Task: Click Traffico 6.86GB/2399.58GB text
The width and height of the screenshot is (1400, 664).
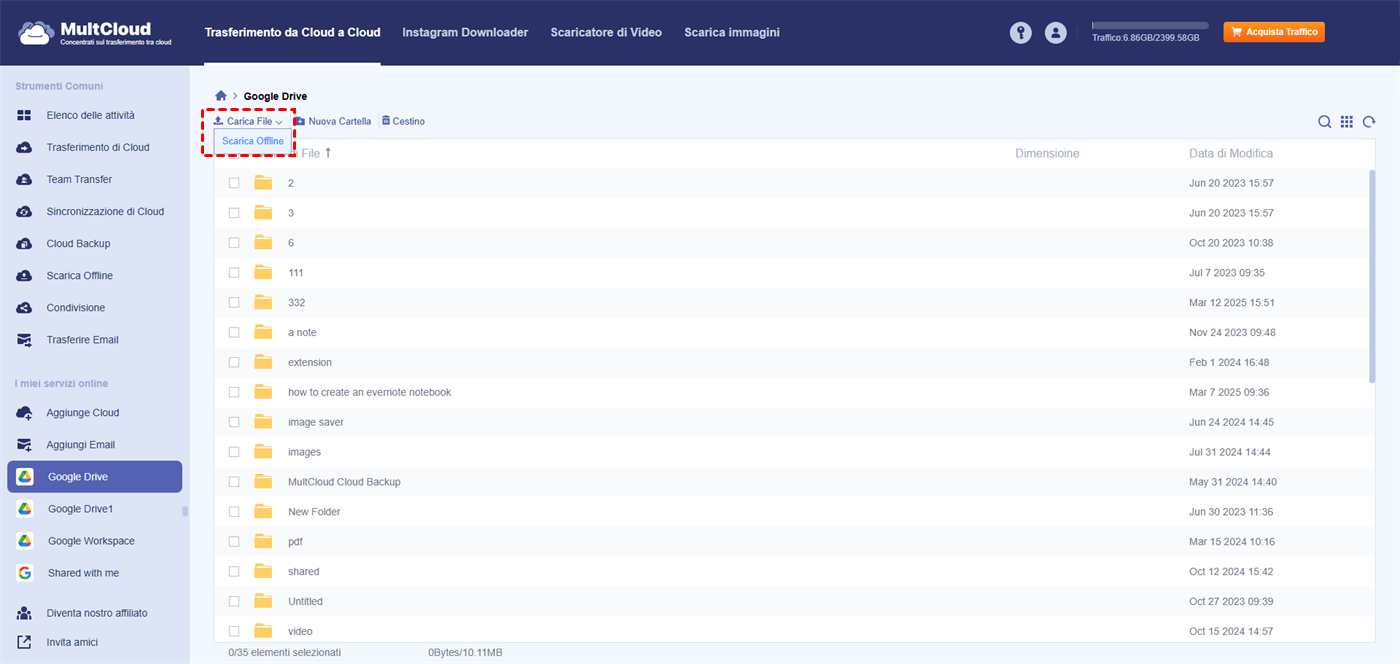Action: point(1145,38)
